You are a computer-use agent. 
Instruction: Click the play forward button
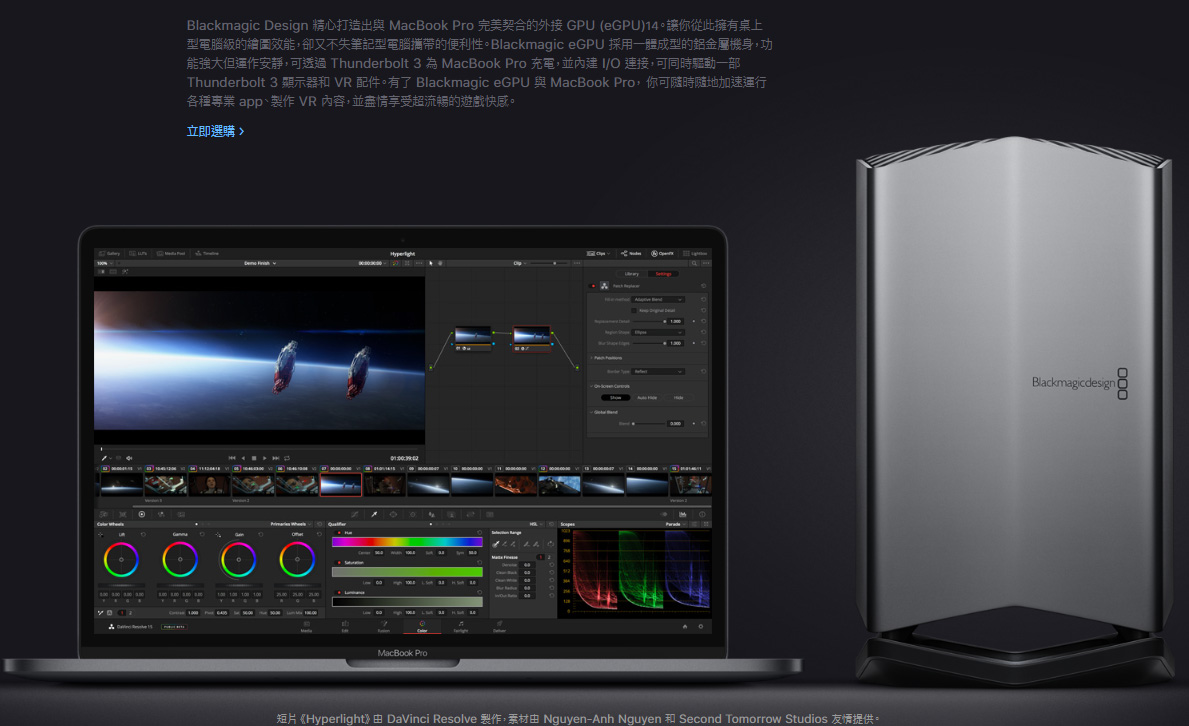point(264,458)
